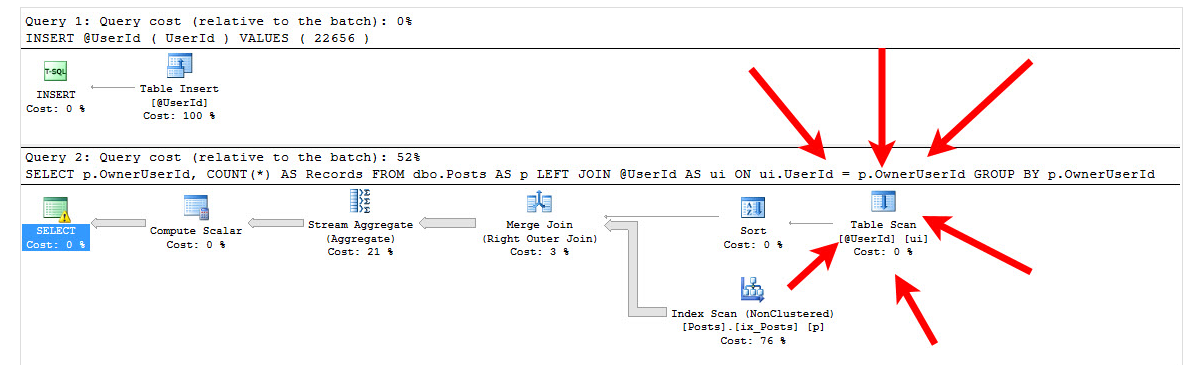The height and width of the screenshot is (365, 1191).
Task: Click the Query 1 cost header text
Action: click(219, 22)
